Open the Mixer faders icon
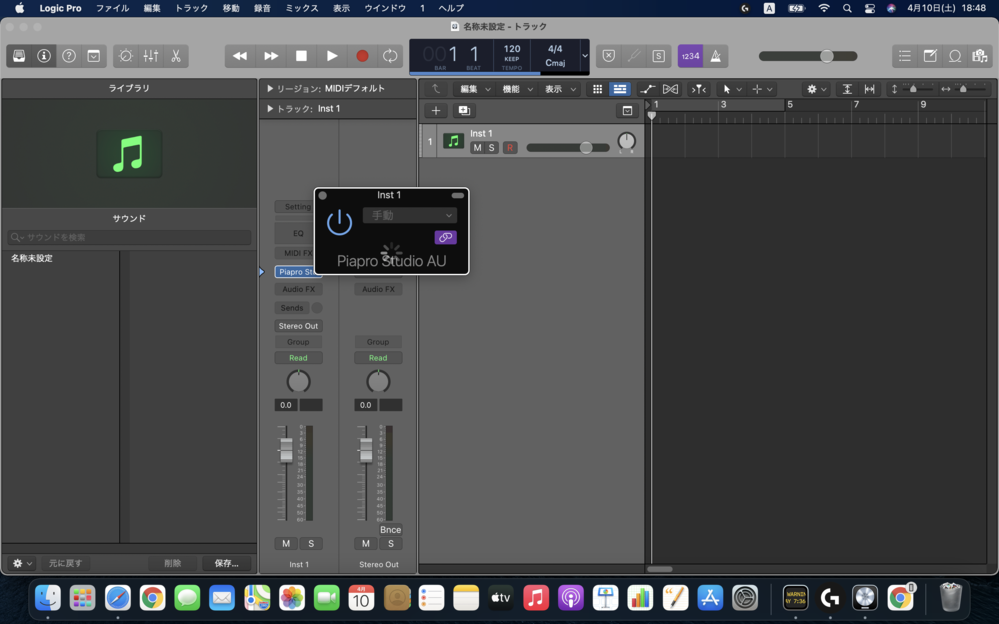The width and height of the screenshot is (999, 624). 151,56
